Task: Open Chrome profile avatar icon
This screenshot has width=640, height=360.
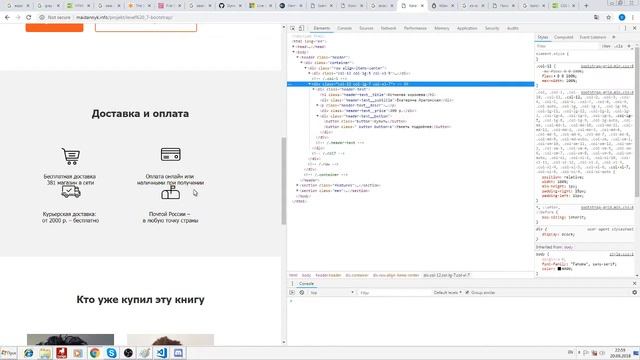Action: 622,18
